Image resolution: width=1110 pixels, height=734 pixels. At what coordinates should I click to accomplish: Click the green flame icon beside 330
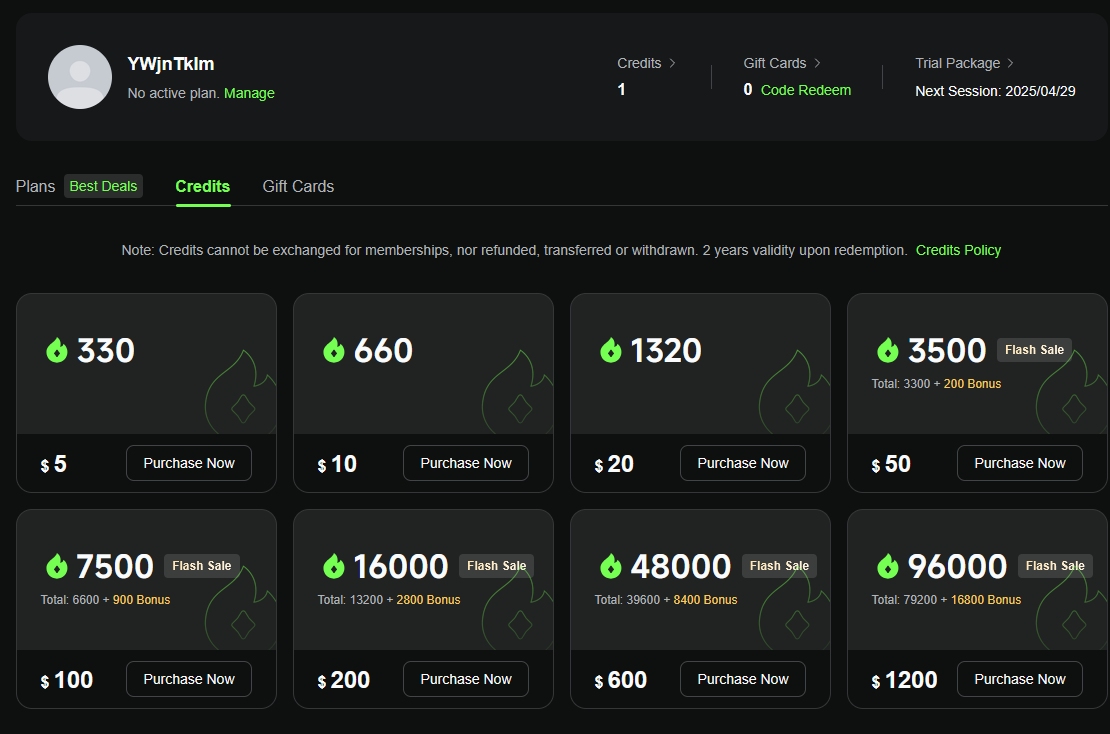point(57,350)
